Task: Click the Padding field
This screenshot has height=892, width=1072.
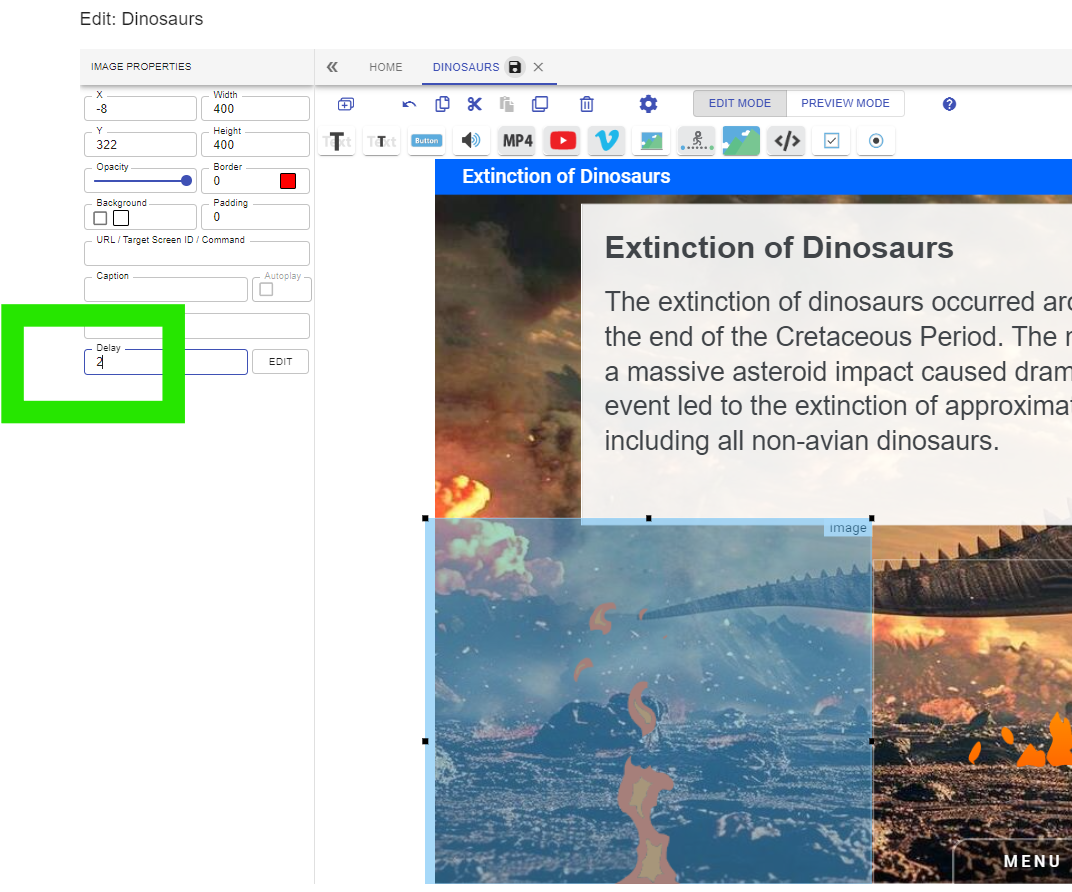Action: click(x=256, y=217)
